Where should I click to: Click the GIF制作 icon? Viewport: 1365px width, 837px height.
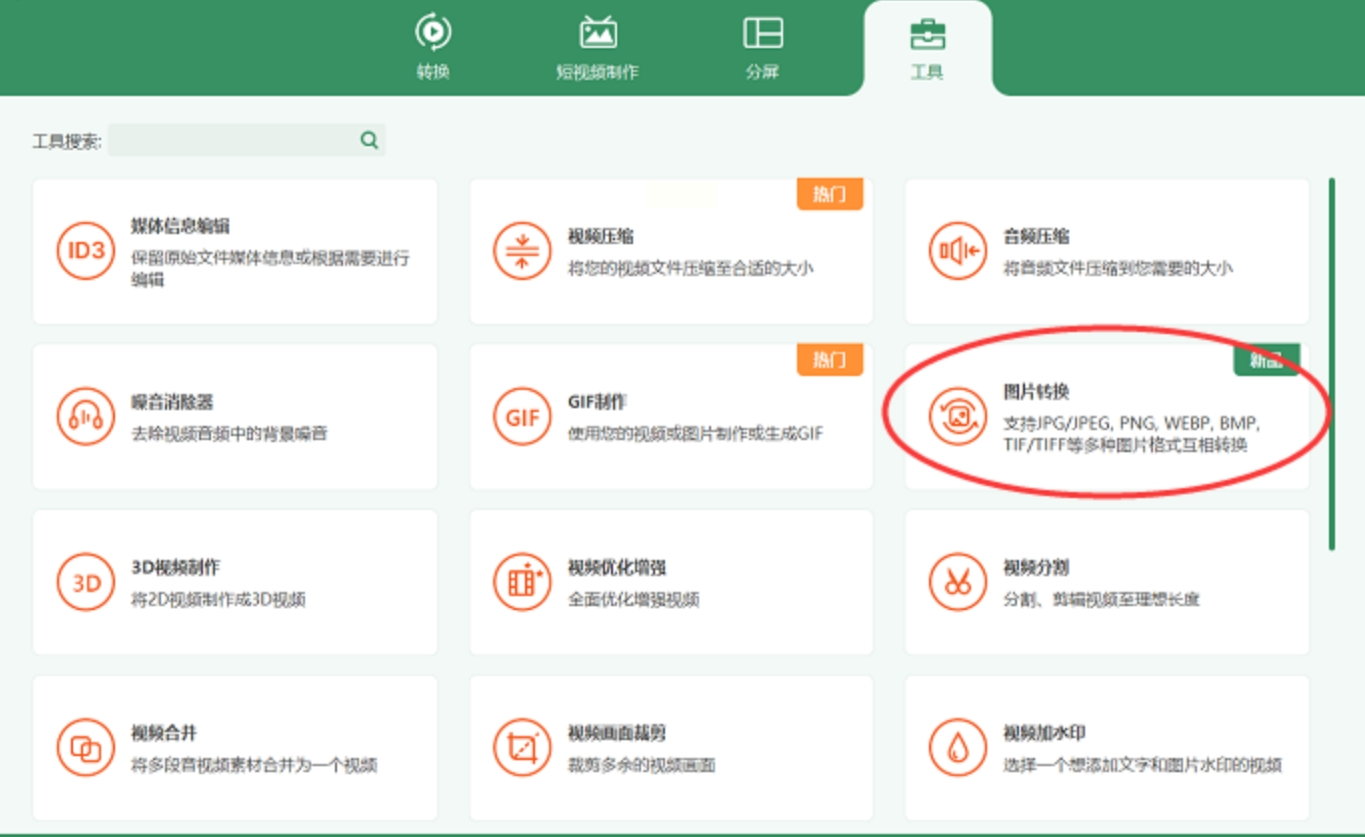click(x=522, y=416)
